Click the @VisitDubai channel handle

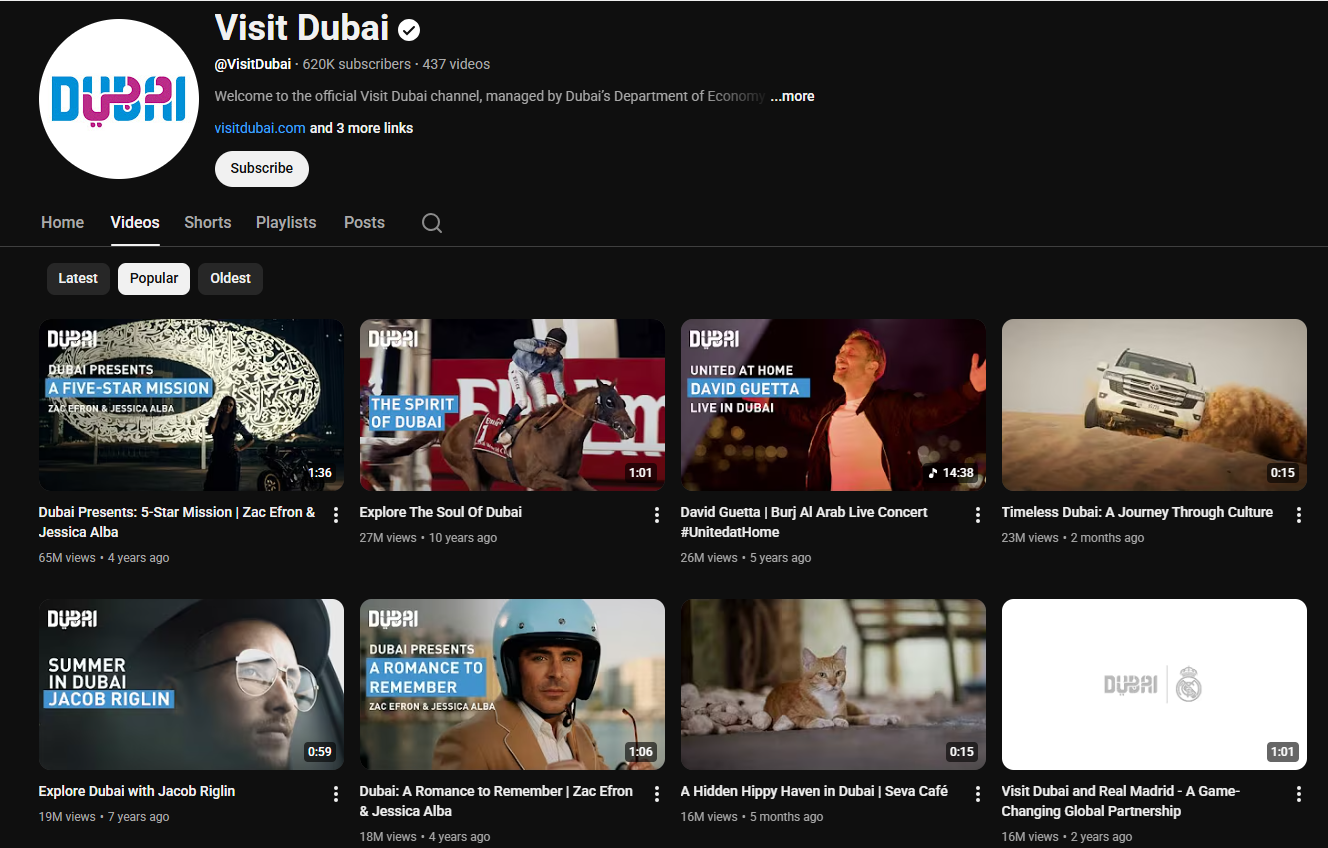coord(253,64)
